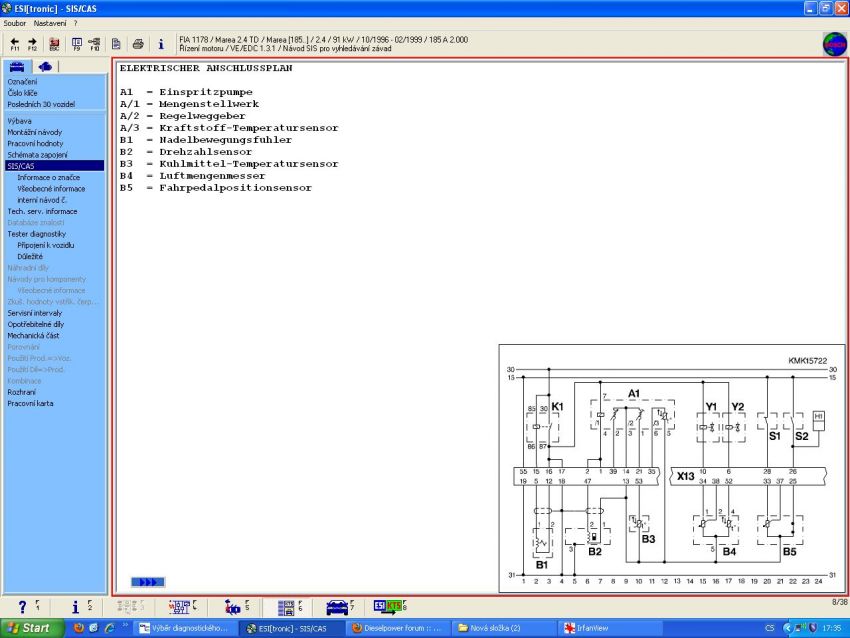The height and width of the screenshot is (638, 850).
Task: Open Rozhraní in the sidebar
Action: click(22, 392)
